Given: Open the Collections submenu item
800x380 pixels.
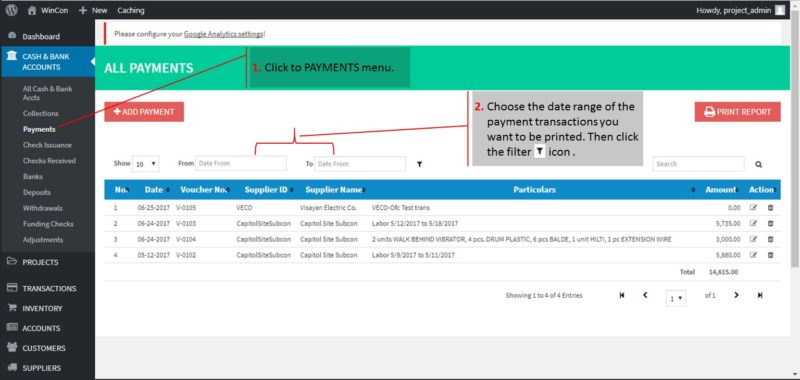Looking at the screenshot, I should click(x=41, y=113).
